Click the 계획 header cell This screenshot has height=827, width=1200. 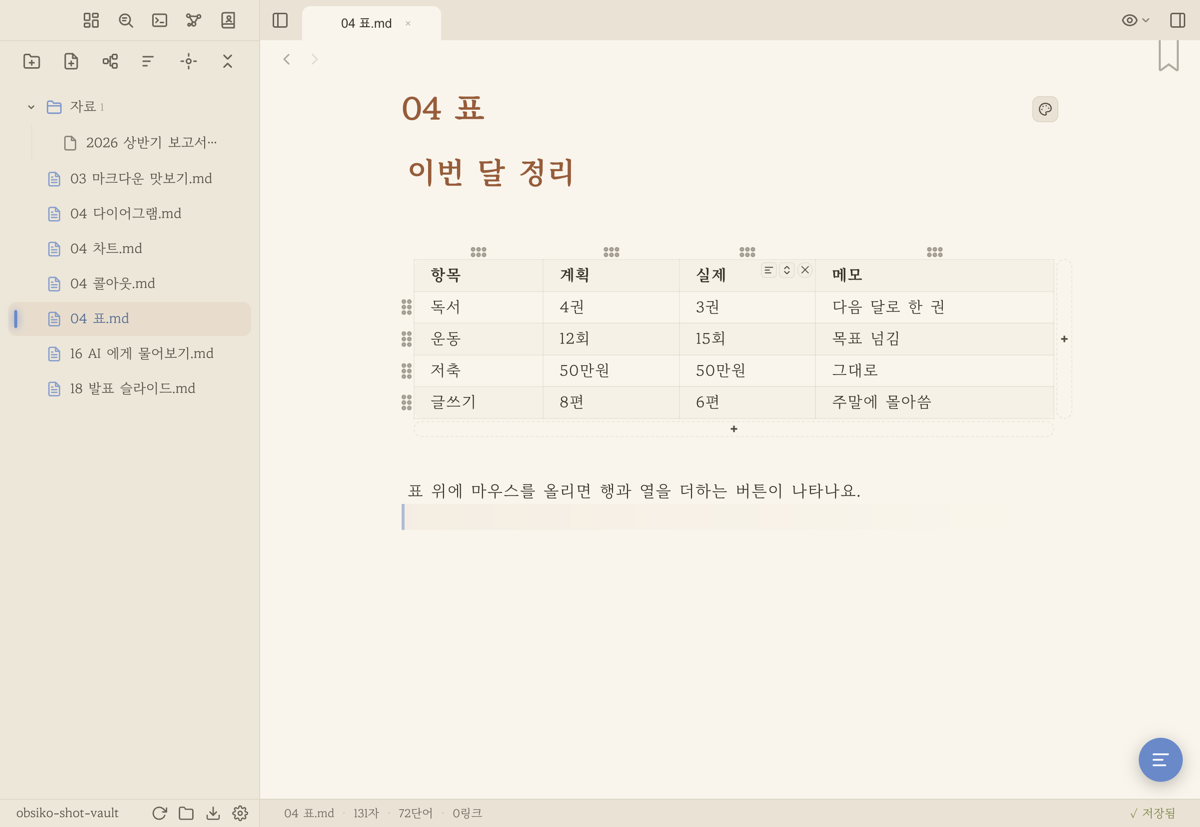tap(611, 275)
